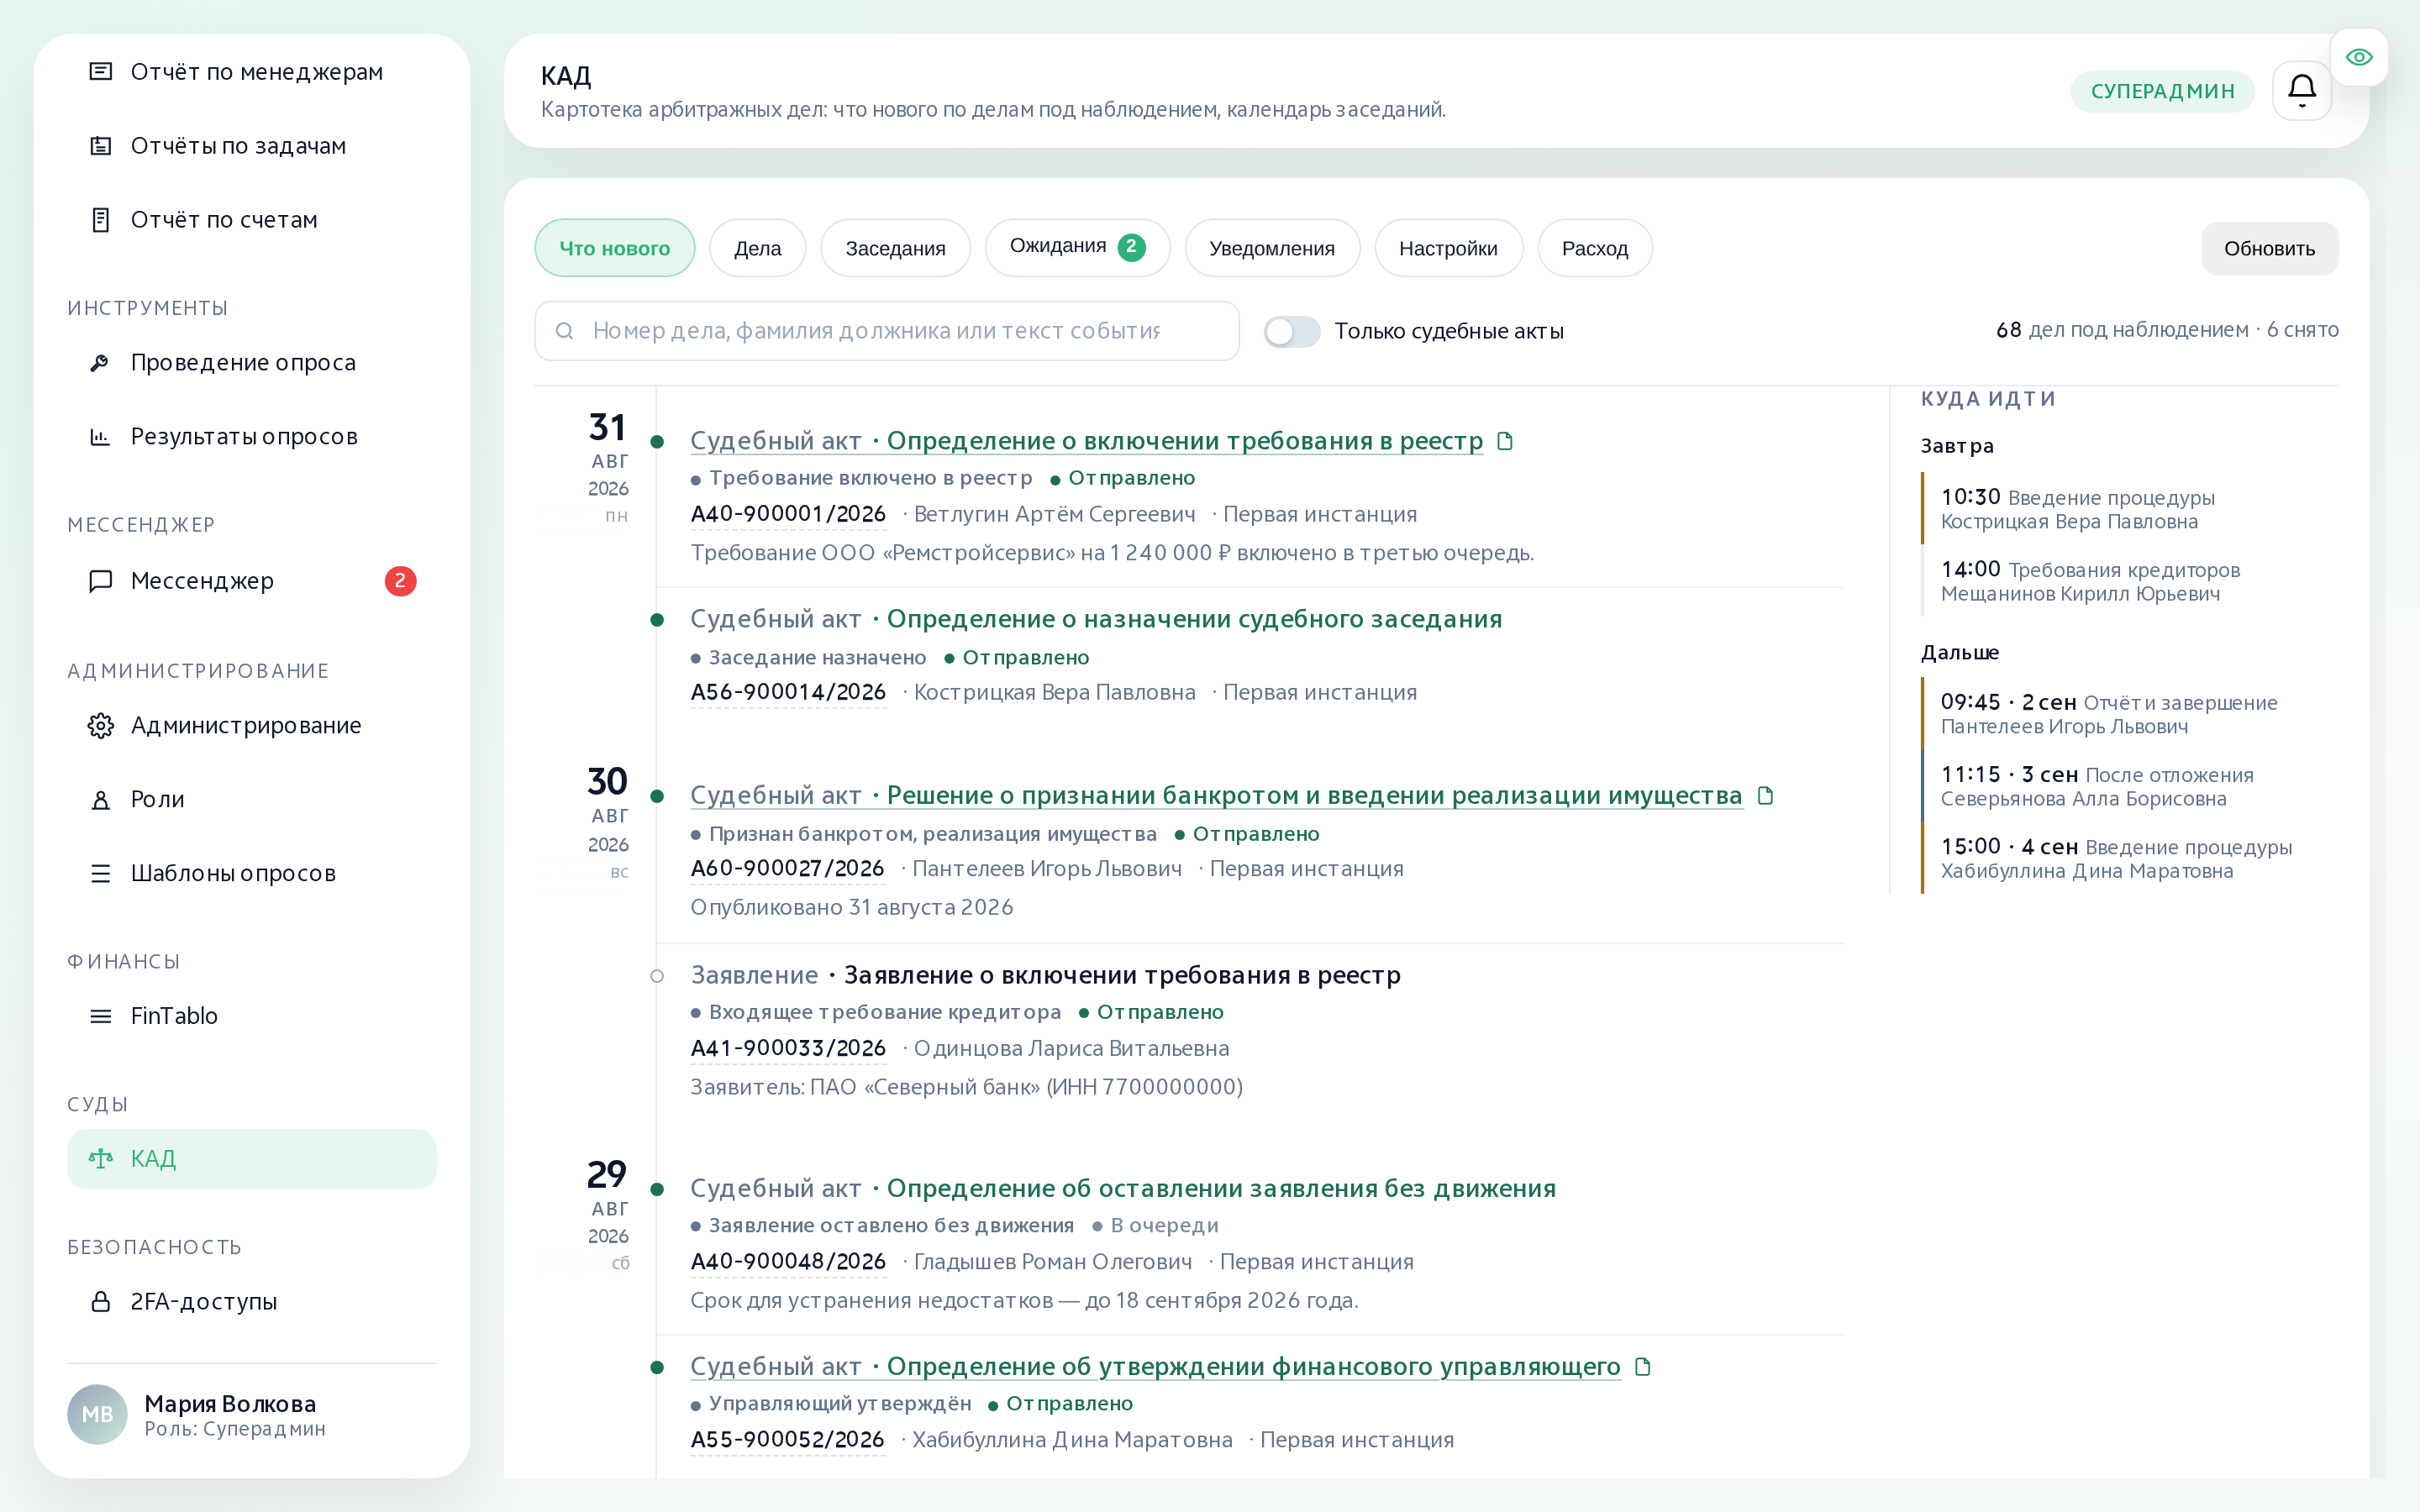Open case number А41-900033/2026

point(788,1048)
